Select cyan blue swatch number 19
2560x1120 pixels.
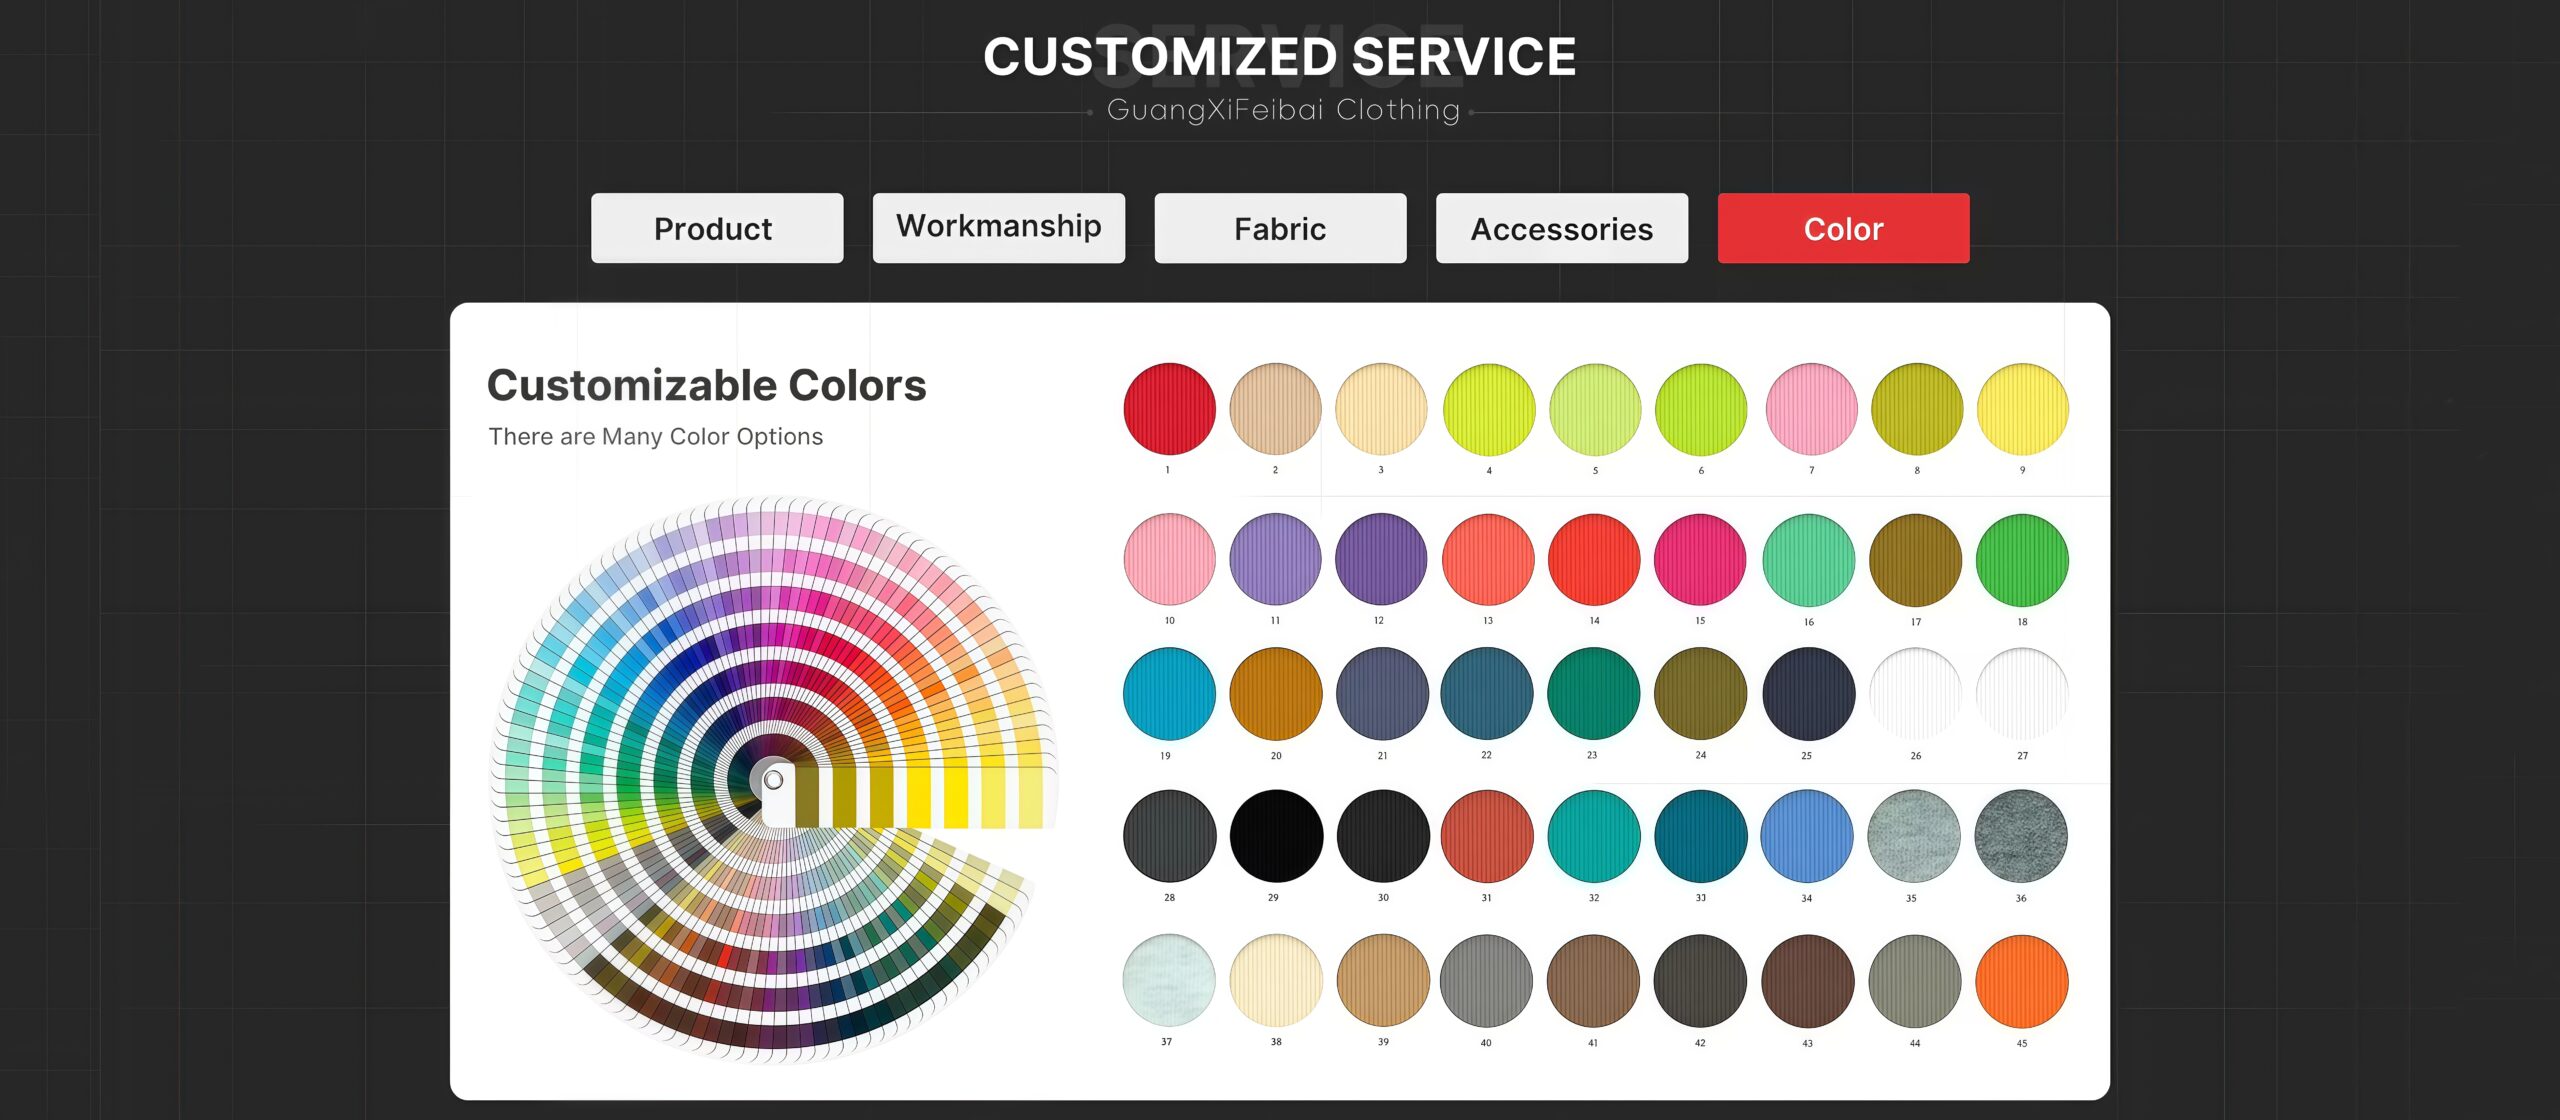click(x=1169, y=694)
